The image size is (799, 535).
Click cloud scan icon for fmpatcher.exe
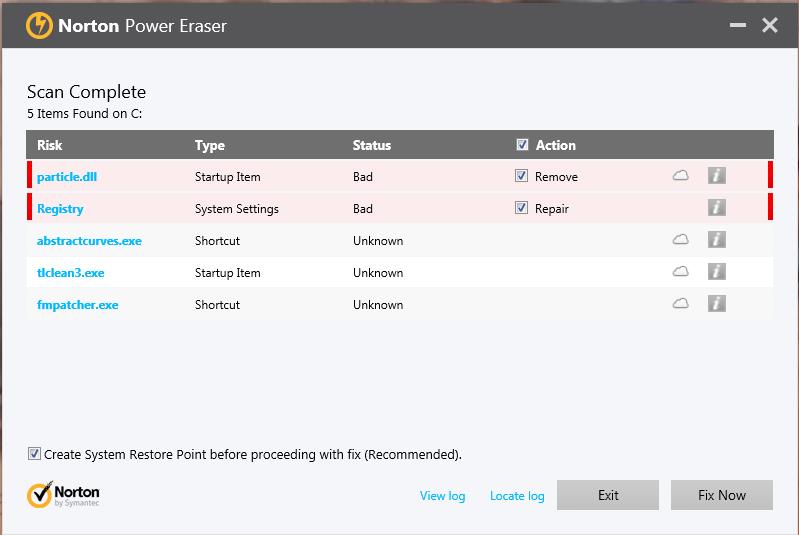click(680, 304)
